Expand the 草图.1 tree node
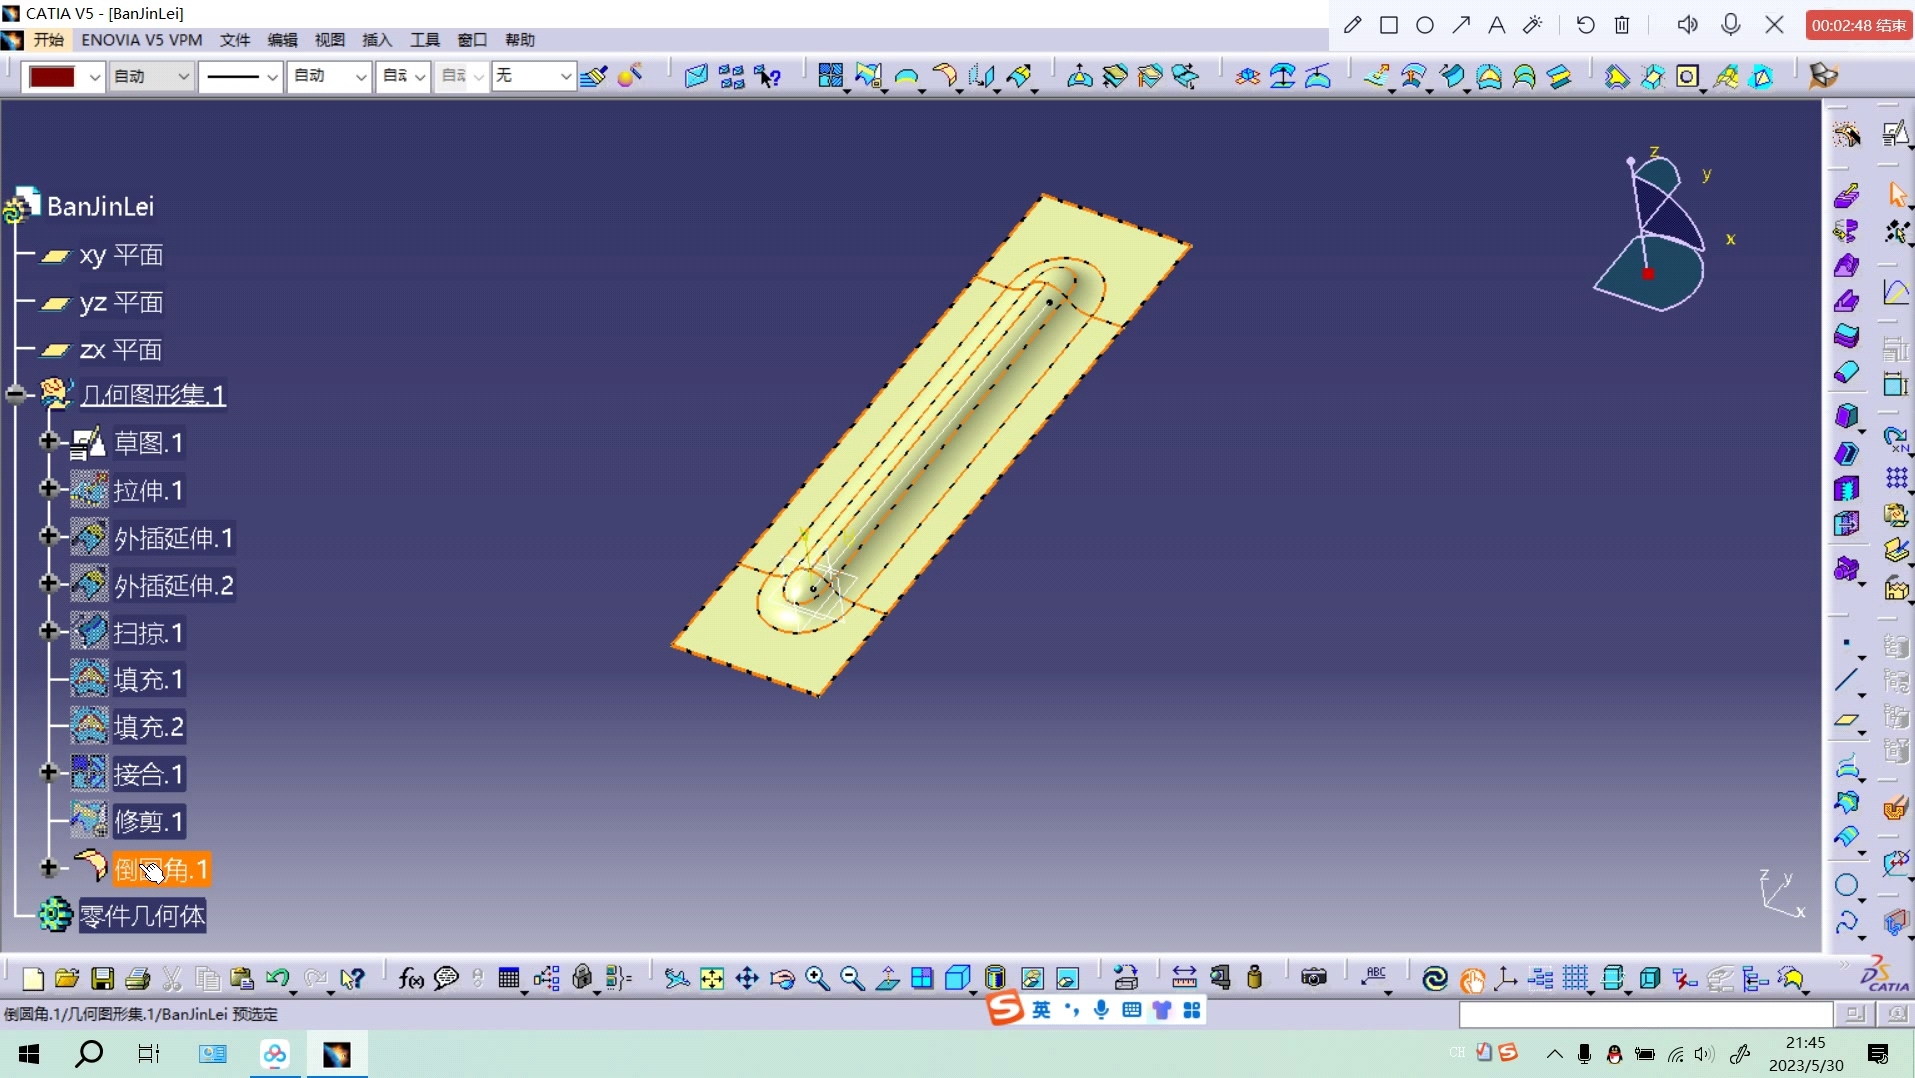This screenshot has width=1915, height=1078. click(48, 441)
